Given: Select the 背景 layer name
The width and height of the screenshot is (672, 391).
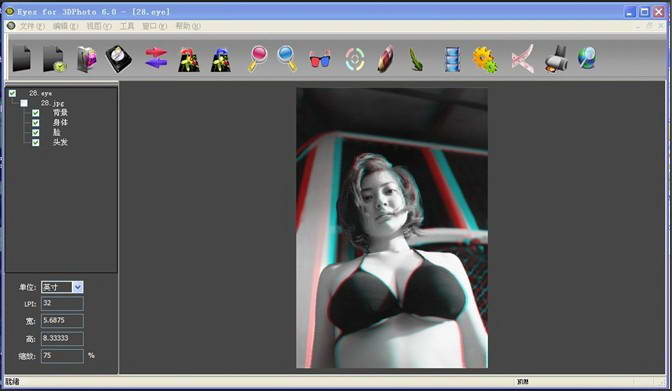Looking at the screenshot, I should point(60,113).
